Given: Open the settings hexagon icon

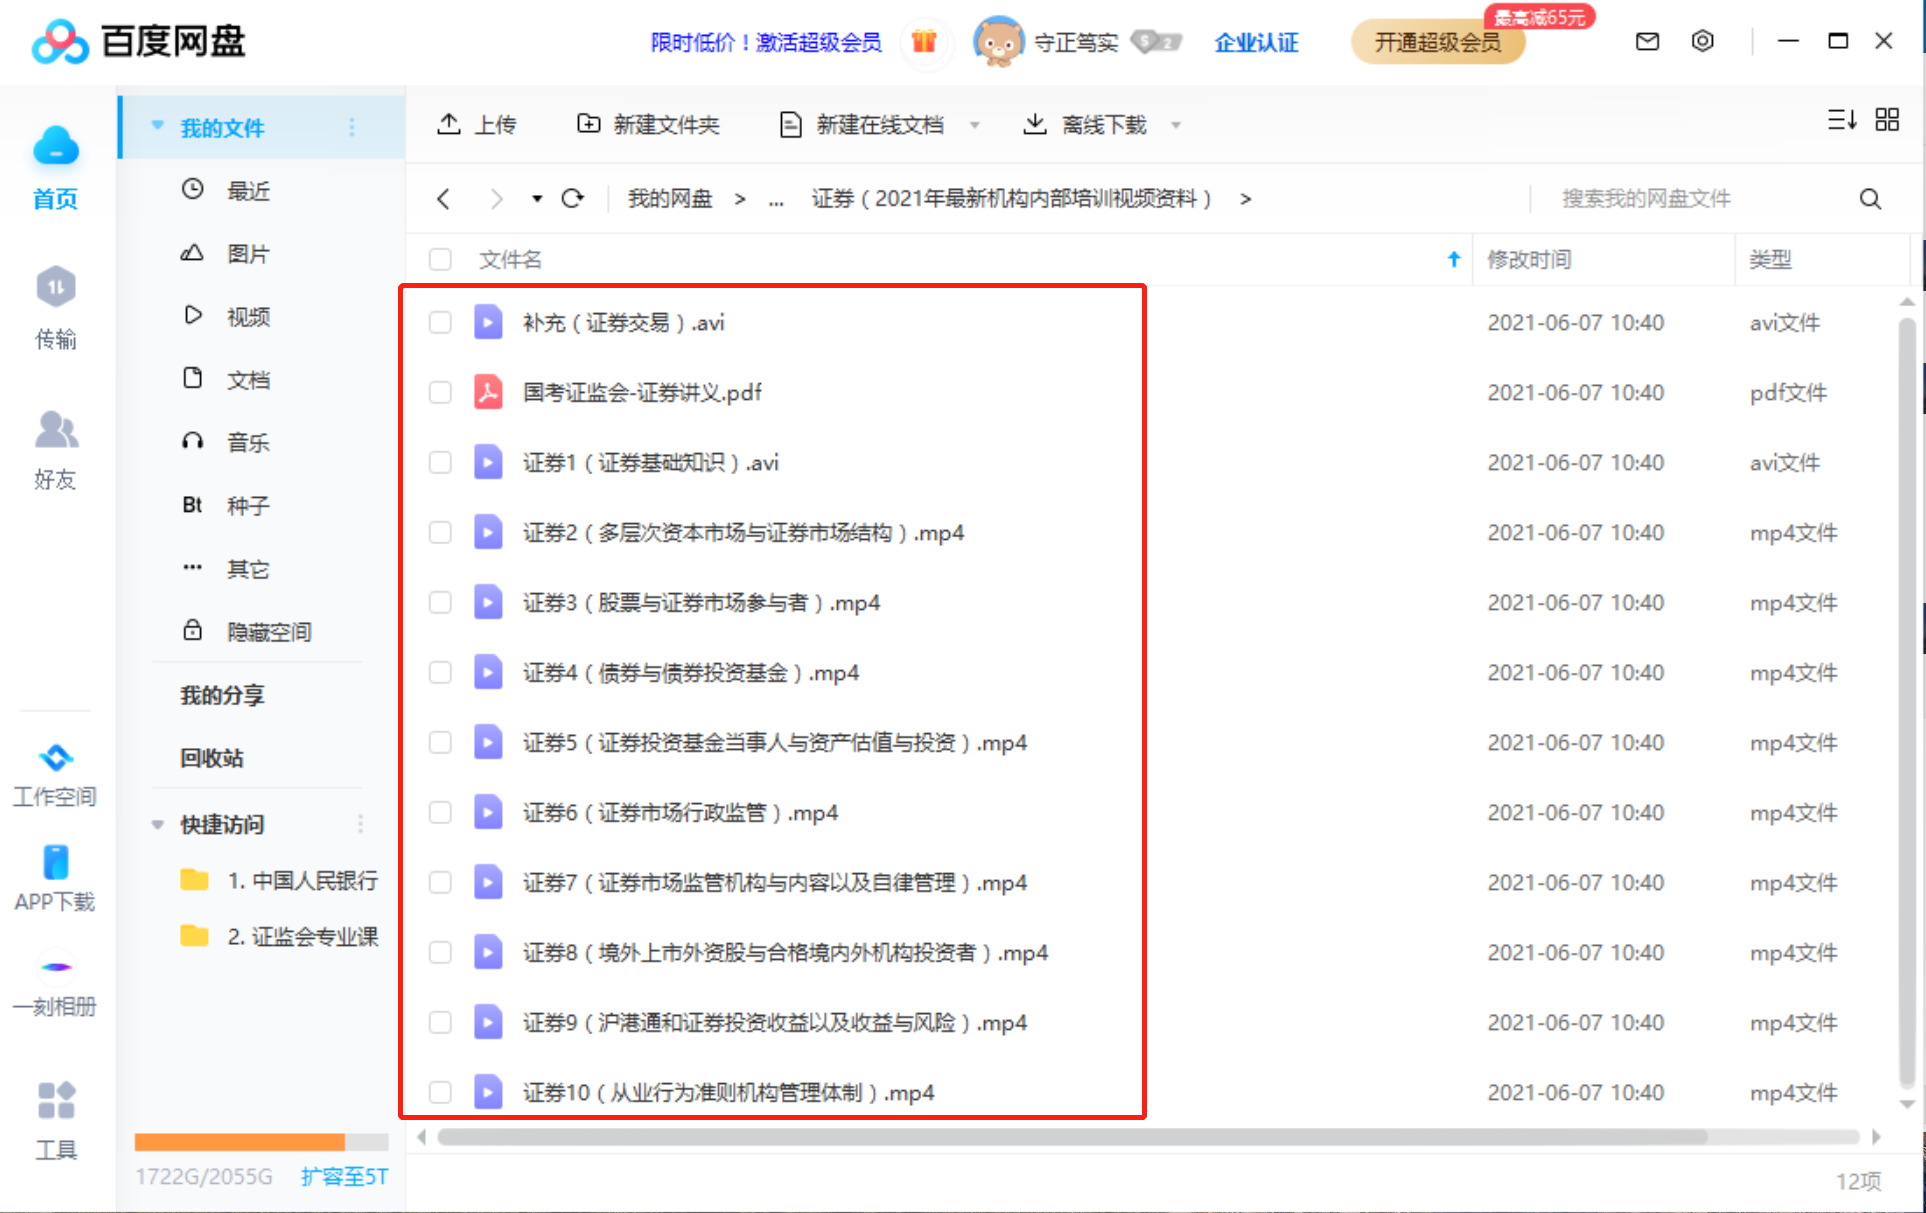Looking at the screenshot, I should (1702, 41).
